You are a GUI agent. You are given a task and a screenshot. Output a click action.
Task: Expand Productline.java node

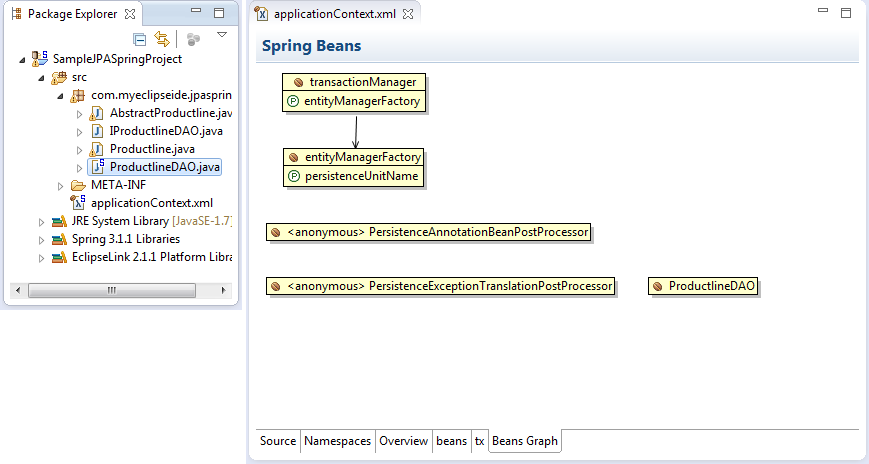point(79,150)
